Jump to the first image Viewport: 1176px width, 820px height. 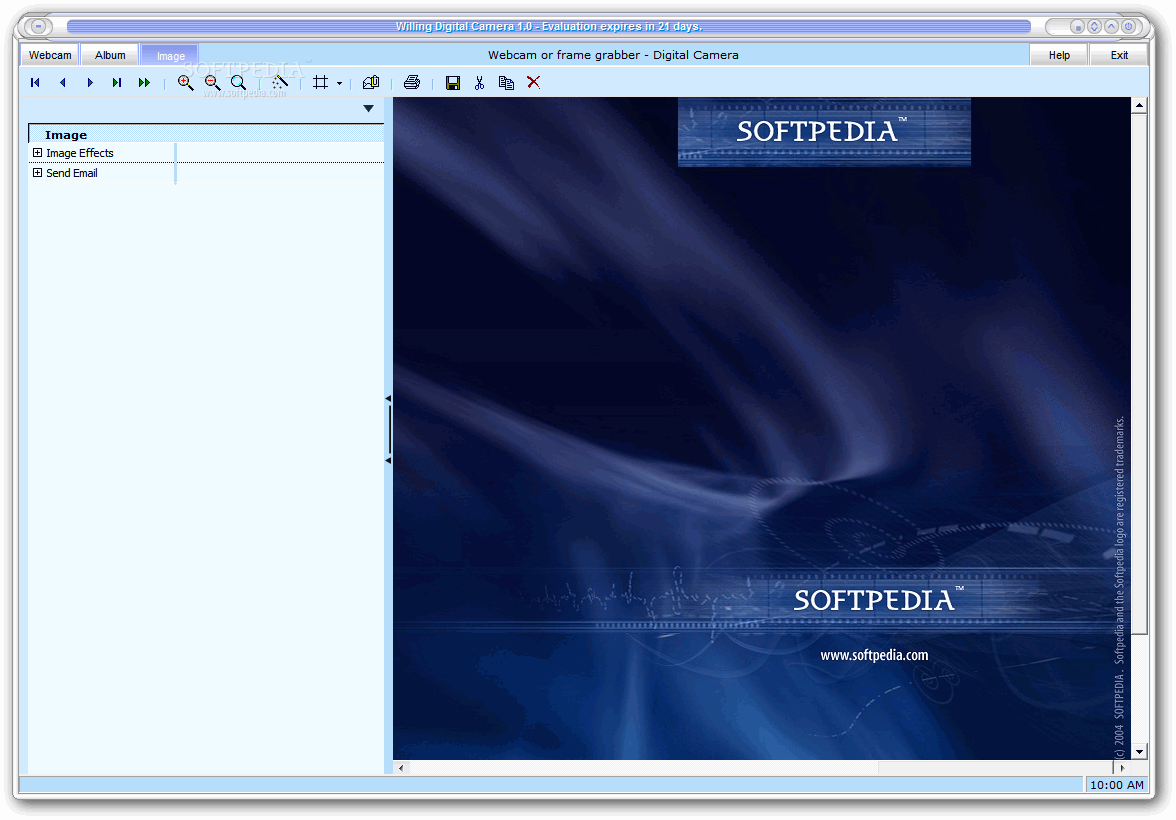(x=34, y=83)
